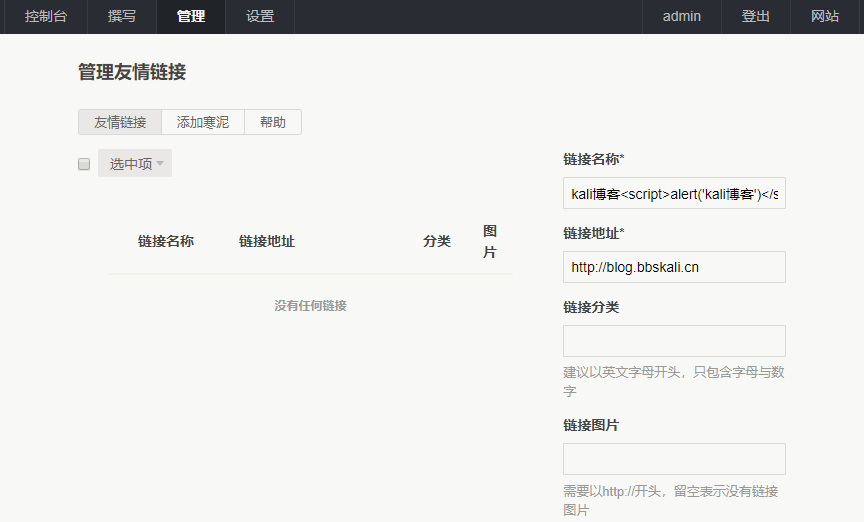The width and height of the screenshot is (864, 522).
Task: Click the 链接分类 field label
Action: (x=591, y=307)
